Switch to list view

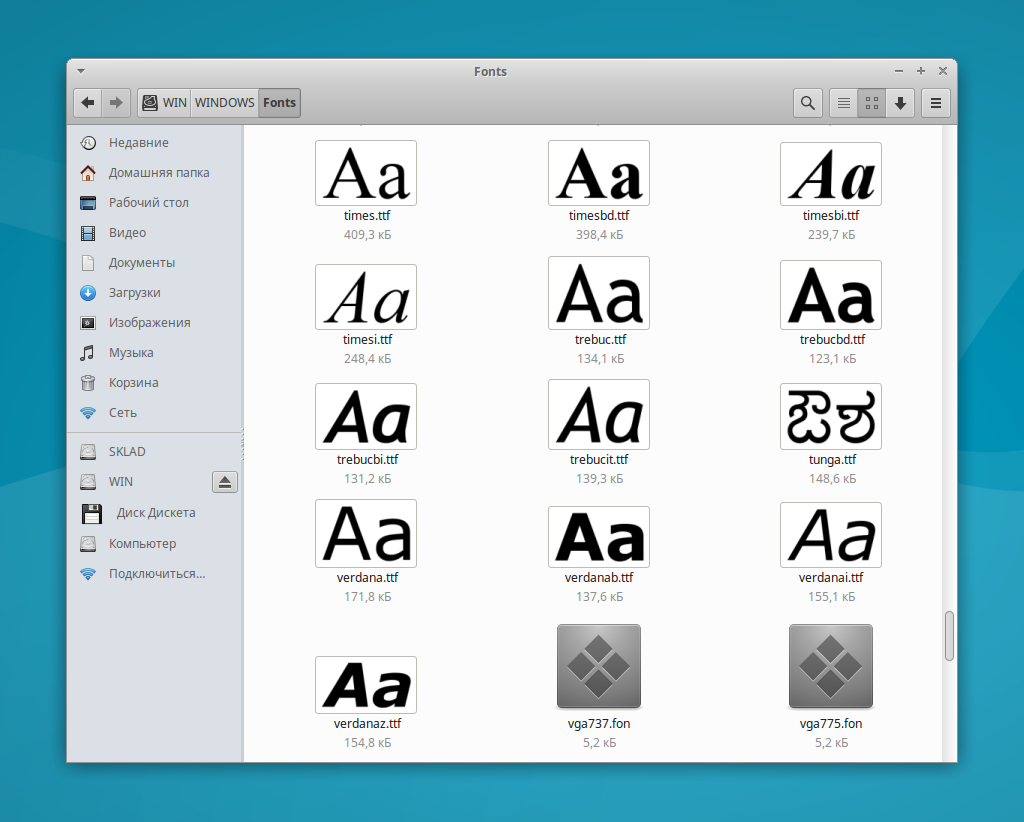coord(844,102)
